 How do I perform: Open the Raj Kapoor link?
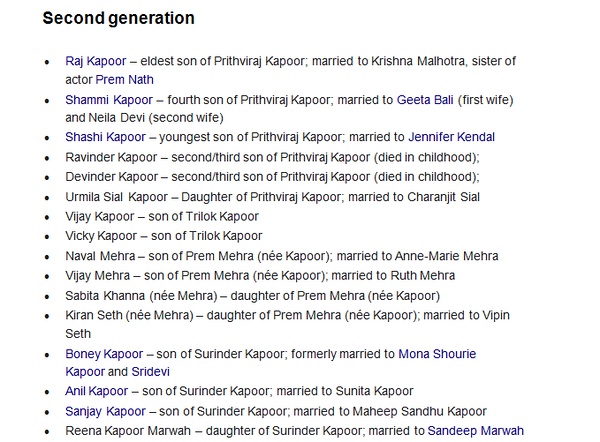tap(96, 61)
